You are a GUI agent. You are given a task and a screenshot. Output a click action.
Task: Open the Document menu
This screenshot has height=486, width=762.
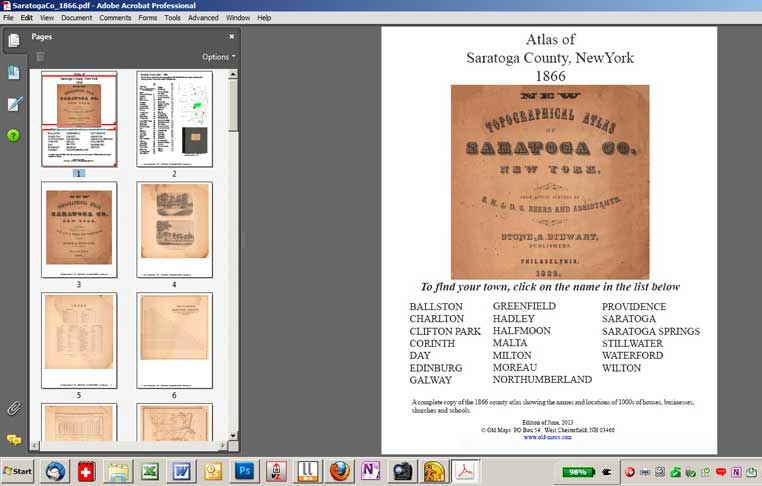(76, 17)
